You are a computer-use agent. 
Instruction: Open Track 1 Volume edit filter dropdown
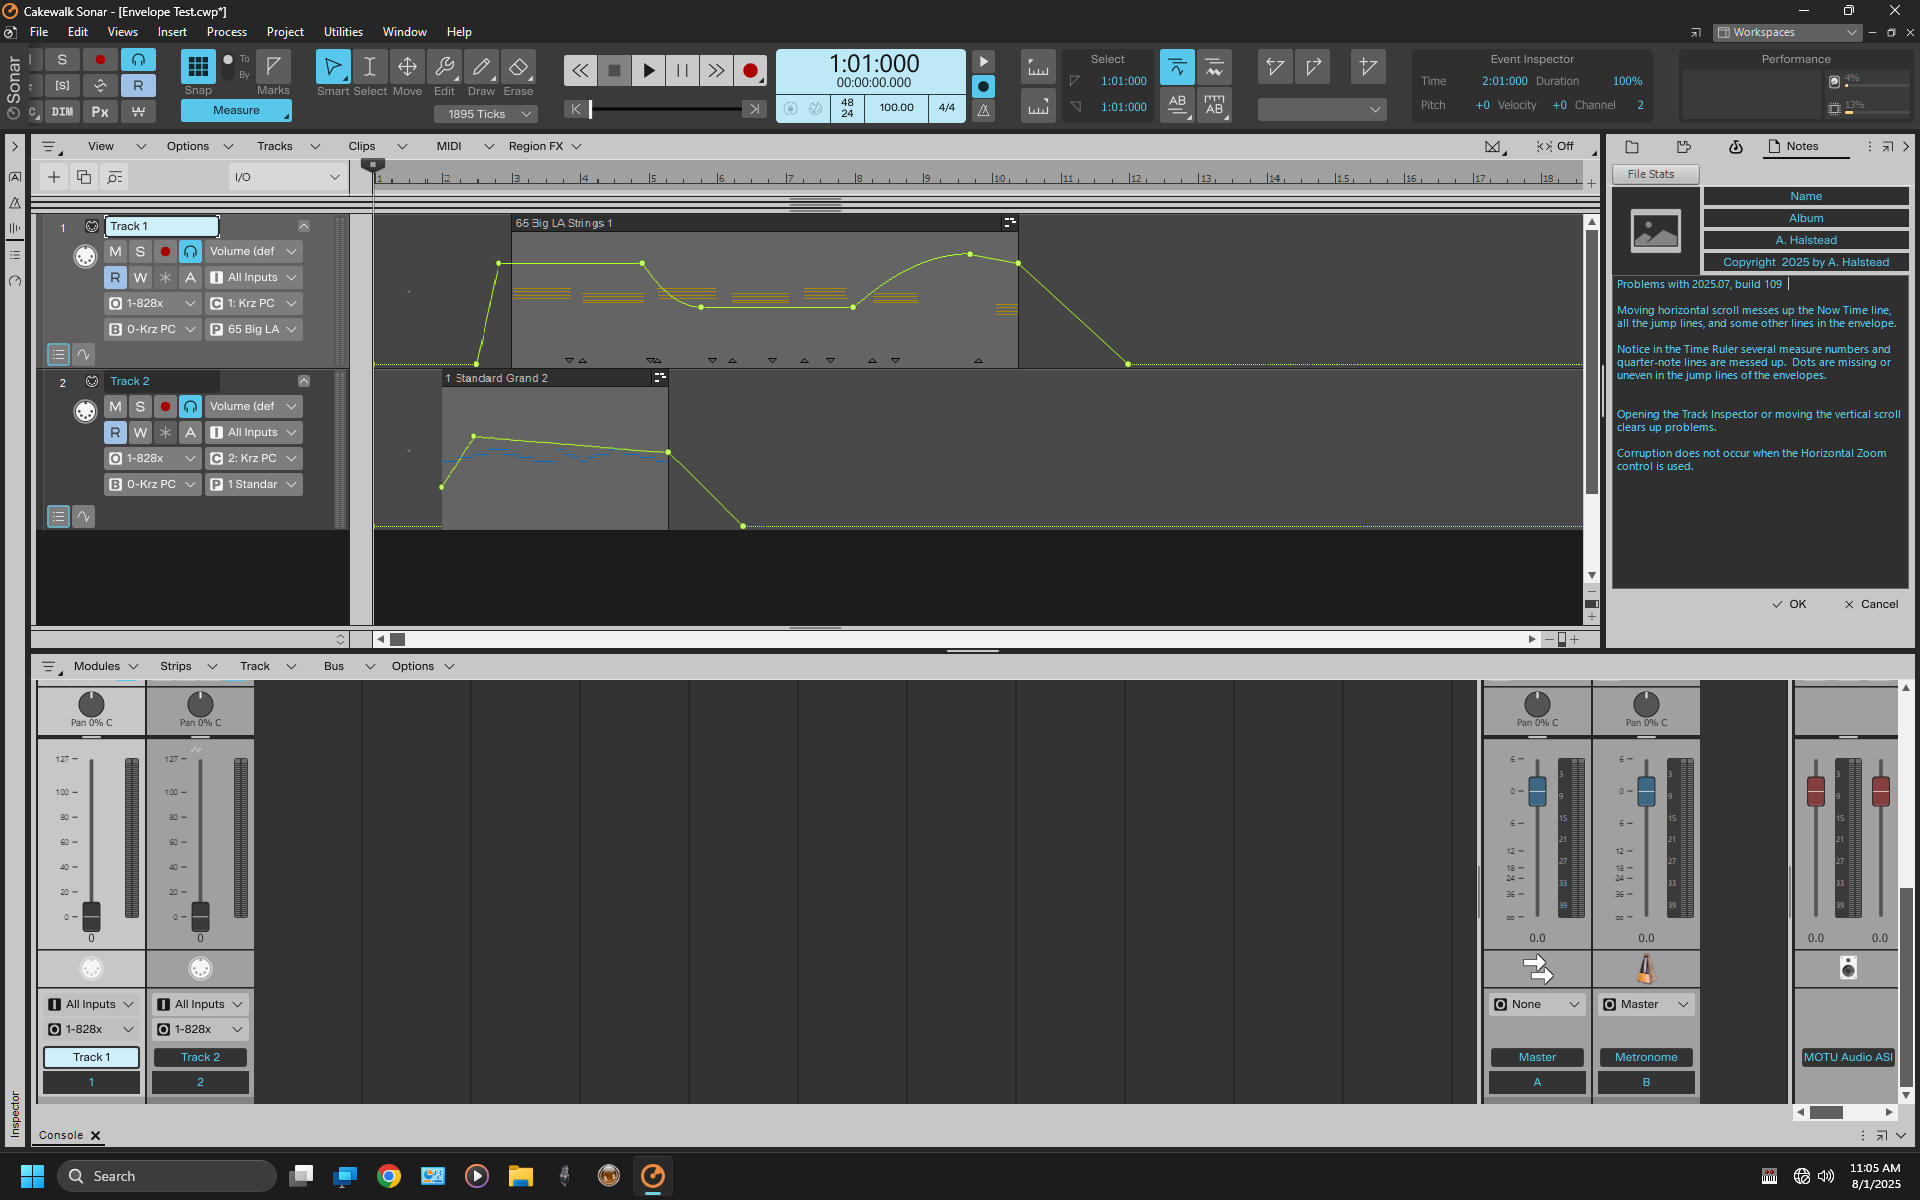254,251
